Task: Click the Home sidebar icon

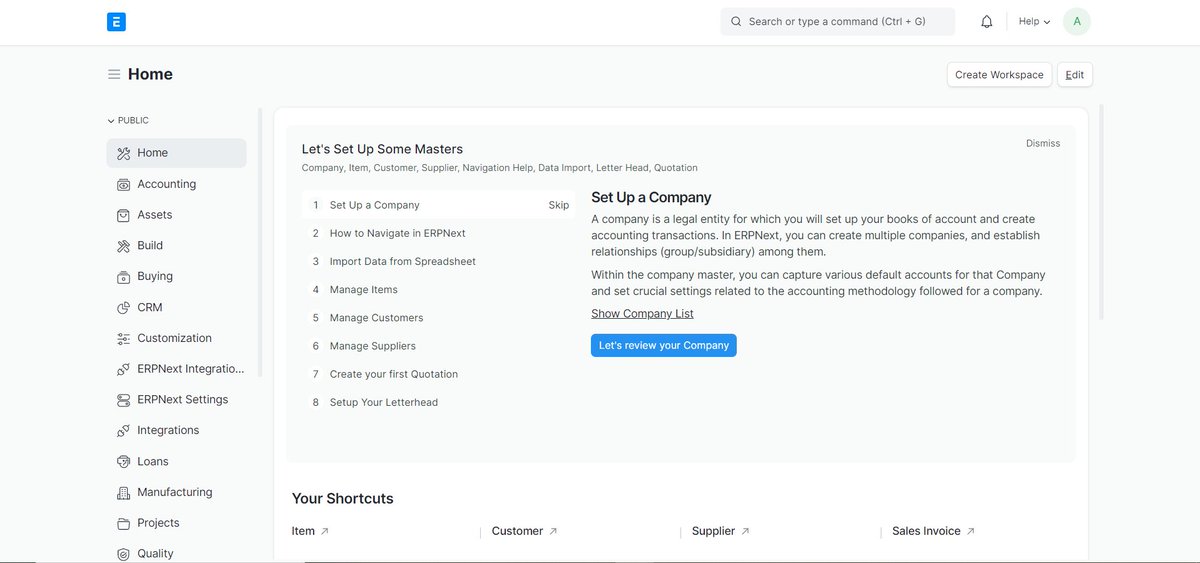Action: [x=124, y=153]
